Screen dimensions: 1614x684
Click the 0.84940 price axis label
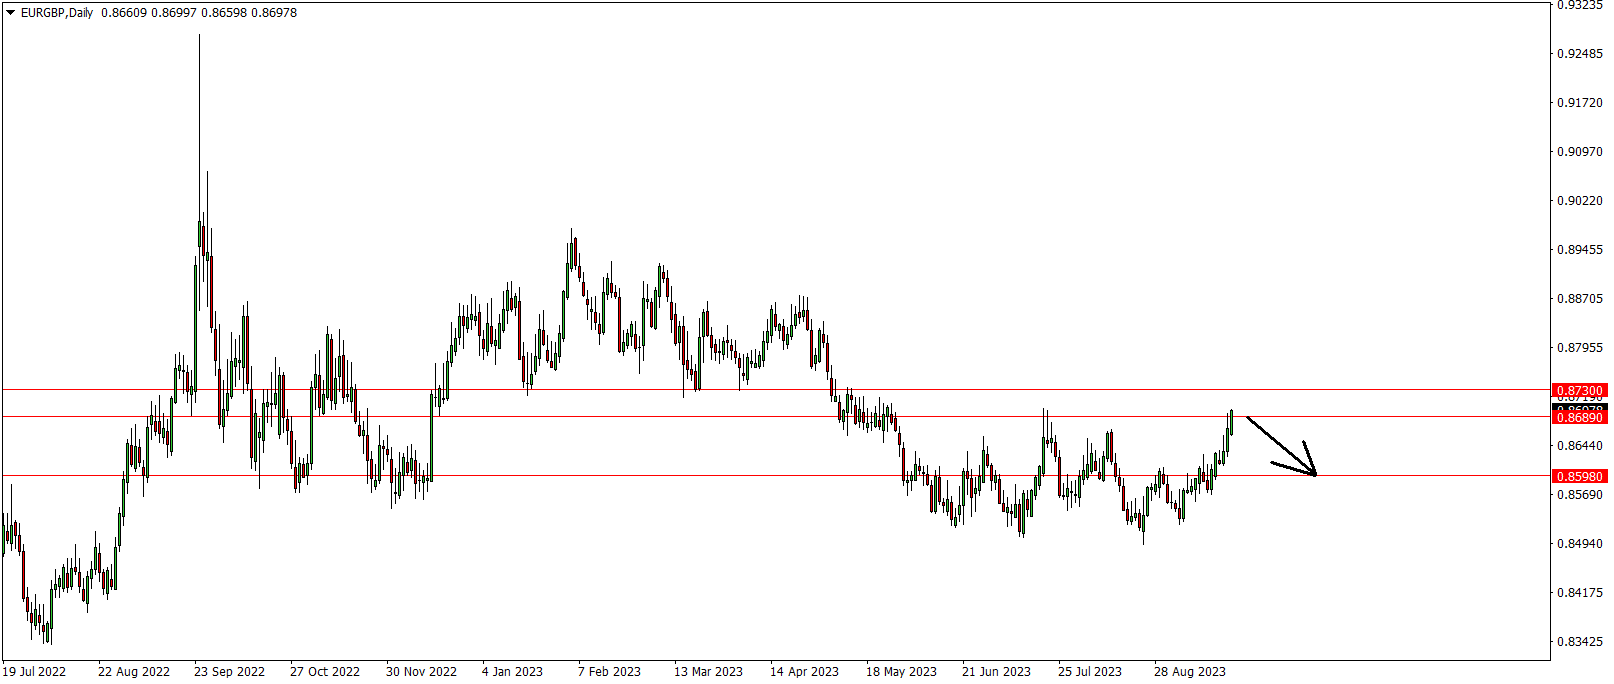pyautogui.click(x=1580, y=543)
